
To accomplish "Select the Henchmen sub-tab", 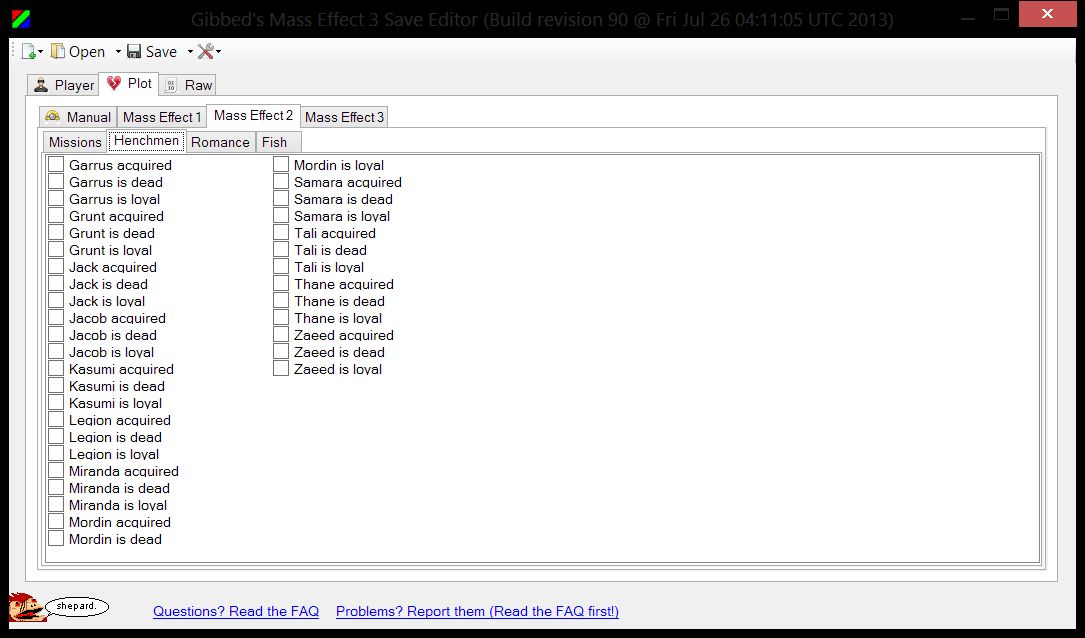I will pos(146,140).
